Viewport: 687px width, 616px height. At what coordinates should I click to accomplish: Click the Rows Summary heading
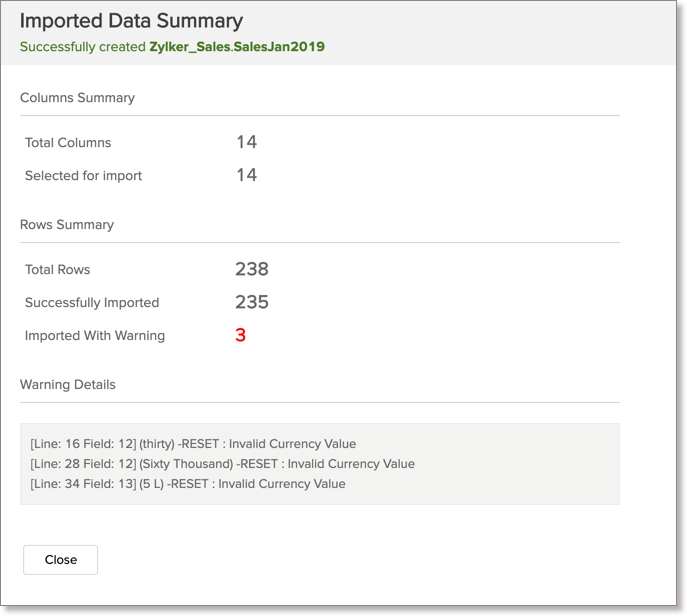pyautogui.click(x=67, y=225)
